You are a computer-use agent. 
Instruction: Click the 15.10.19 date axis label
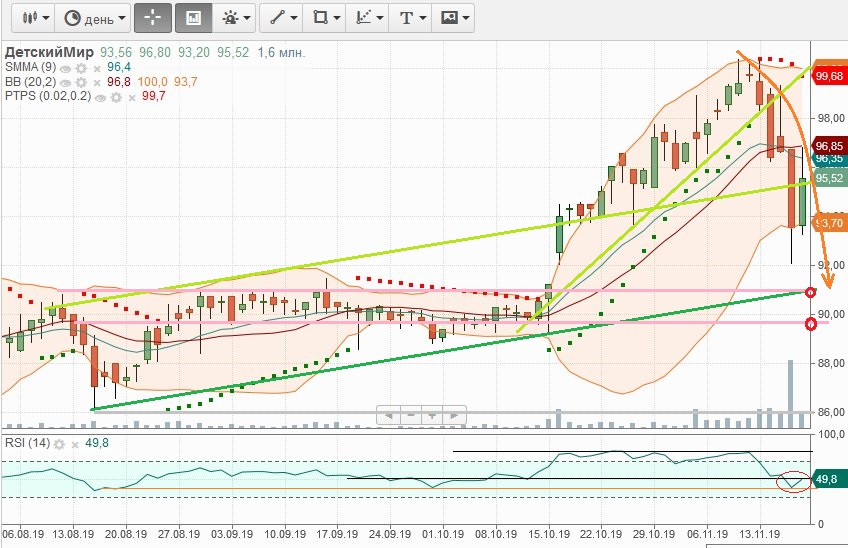click(x=548, y=534)
